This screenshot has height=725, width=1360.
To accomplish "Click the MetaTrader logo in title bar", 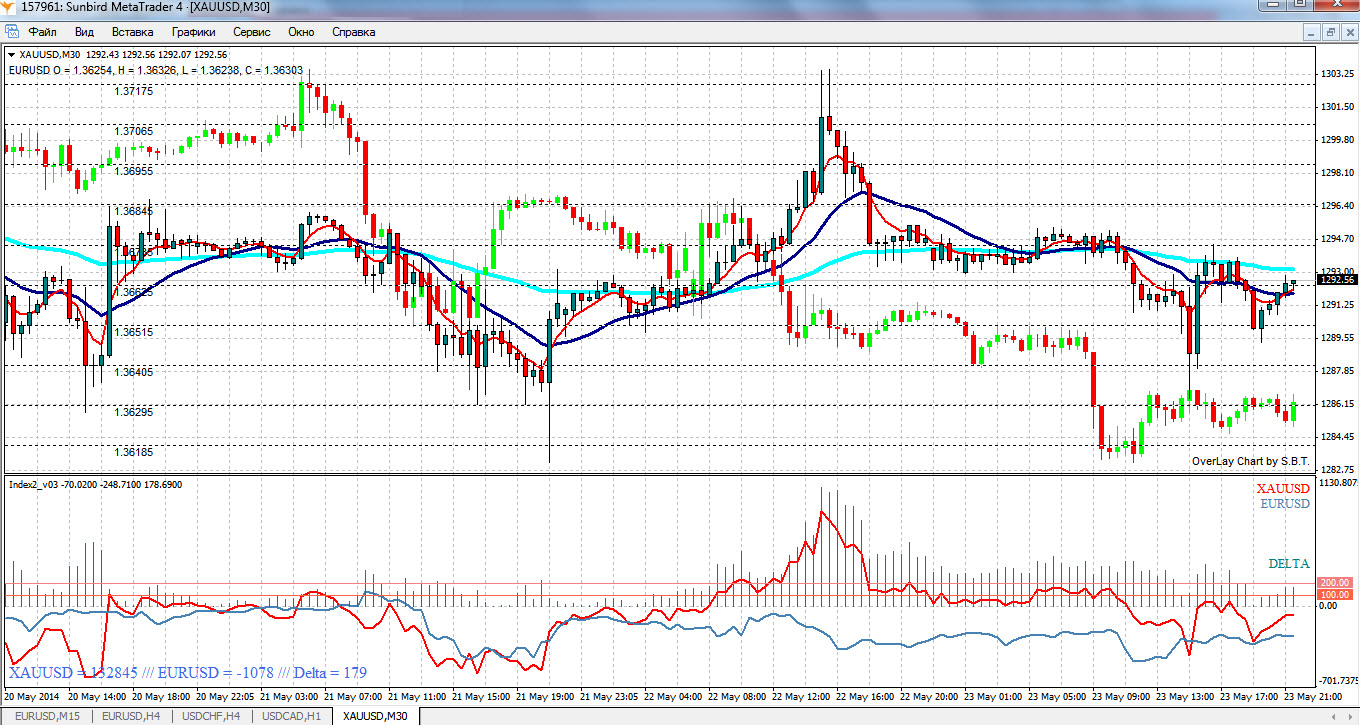I will (10, 7).
